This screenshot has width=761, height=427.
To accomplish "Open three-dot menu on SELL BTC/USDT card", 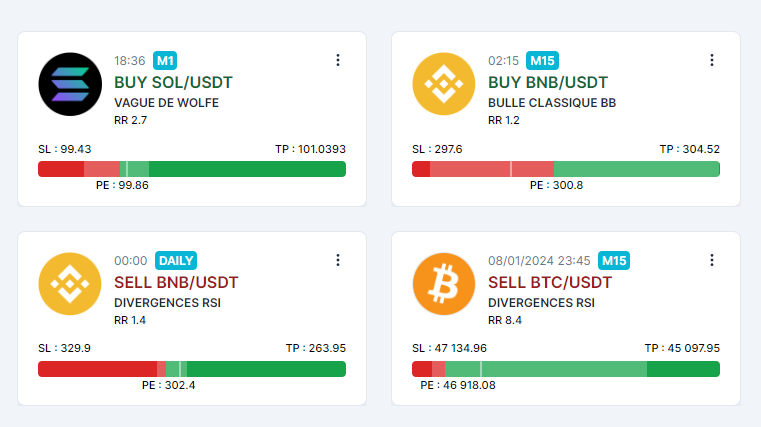I will [x=711, y=260].
